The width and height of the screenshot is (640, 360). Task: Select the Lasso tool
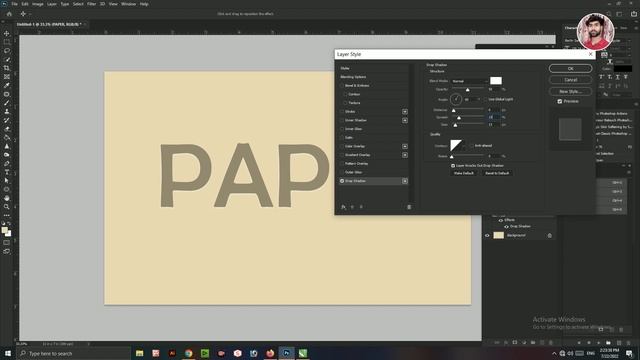[7, 51]
